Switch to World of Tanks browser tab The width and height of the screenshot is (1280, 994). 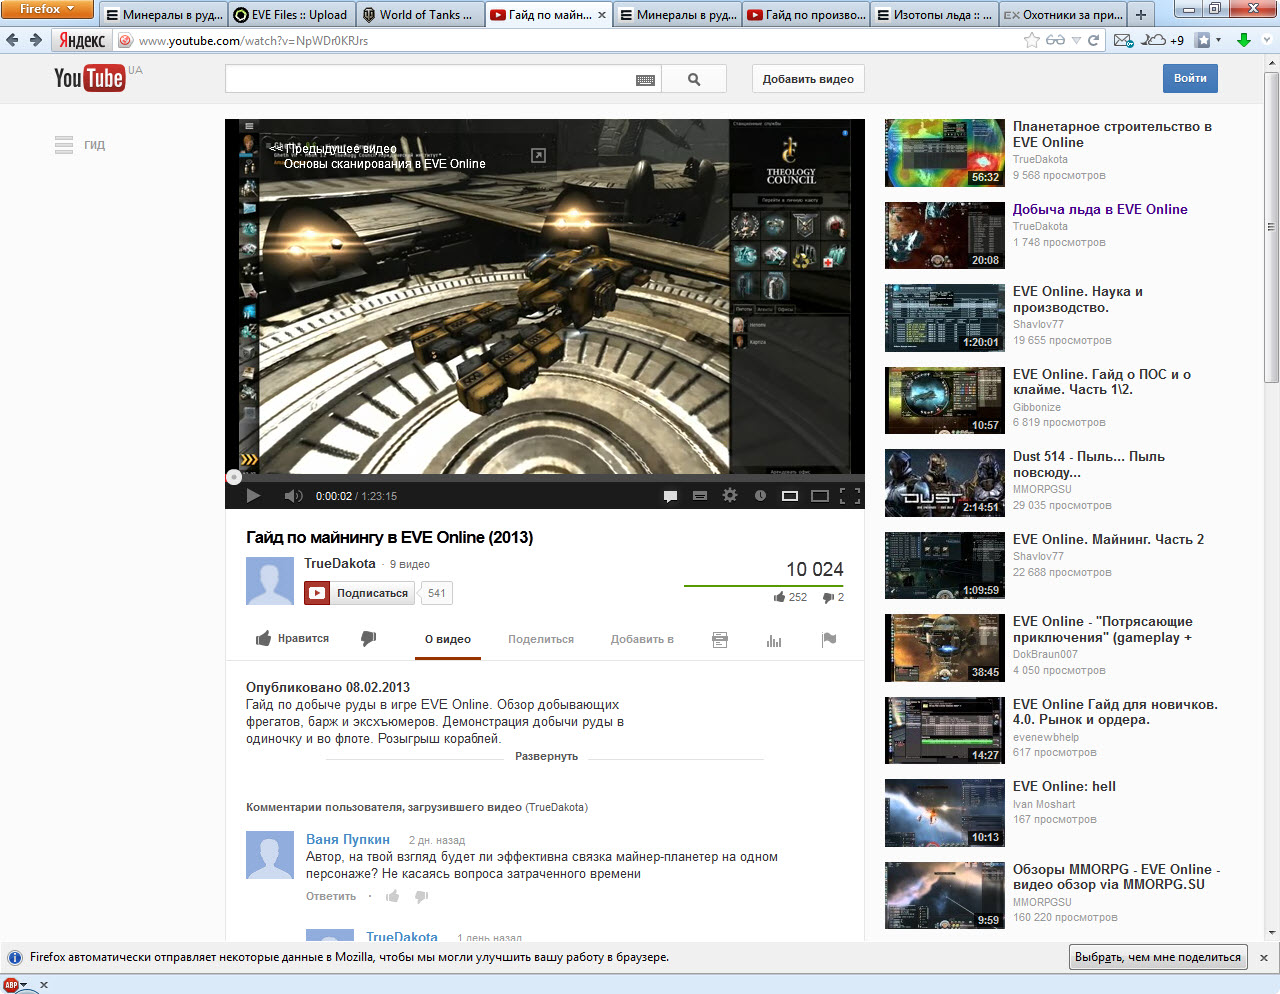coord(418,15)
